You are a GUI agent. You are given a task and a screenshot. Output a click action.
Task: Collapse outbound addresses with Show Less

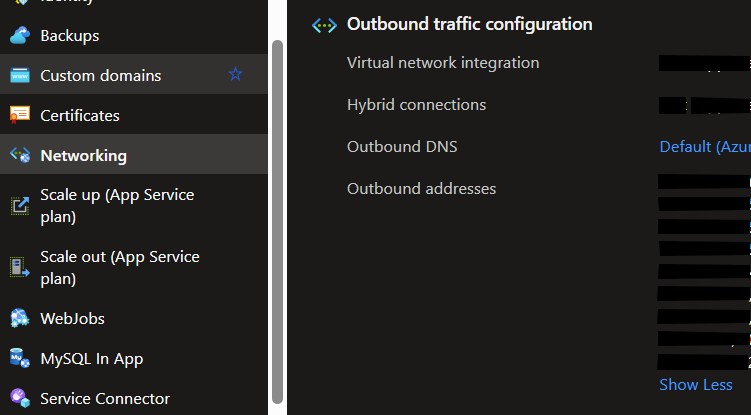click(x=695, y=385)
